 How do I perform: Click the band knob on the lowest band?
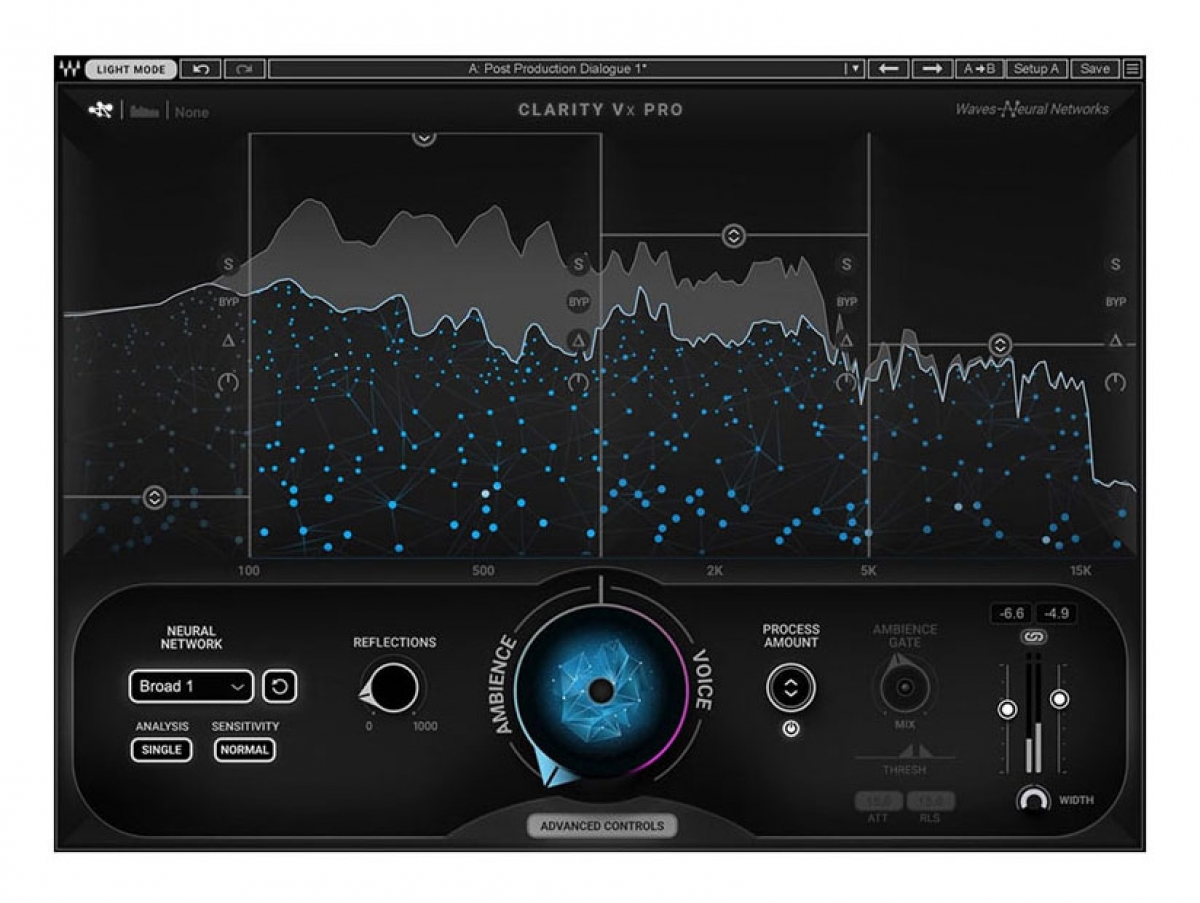click(229, 382)
